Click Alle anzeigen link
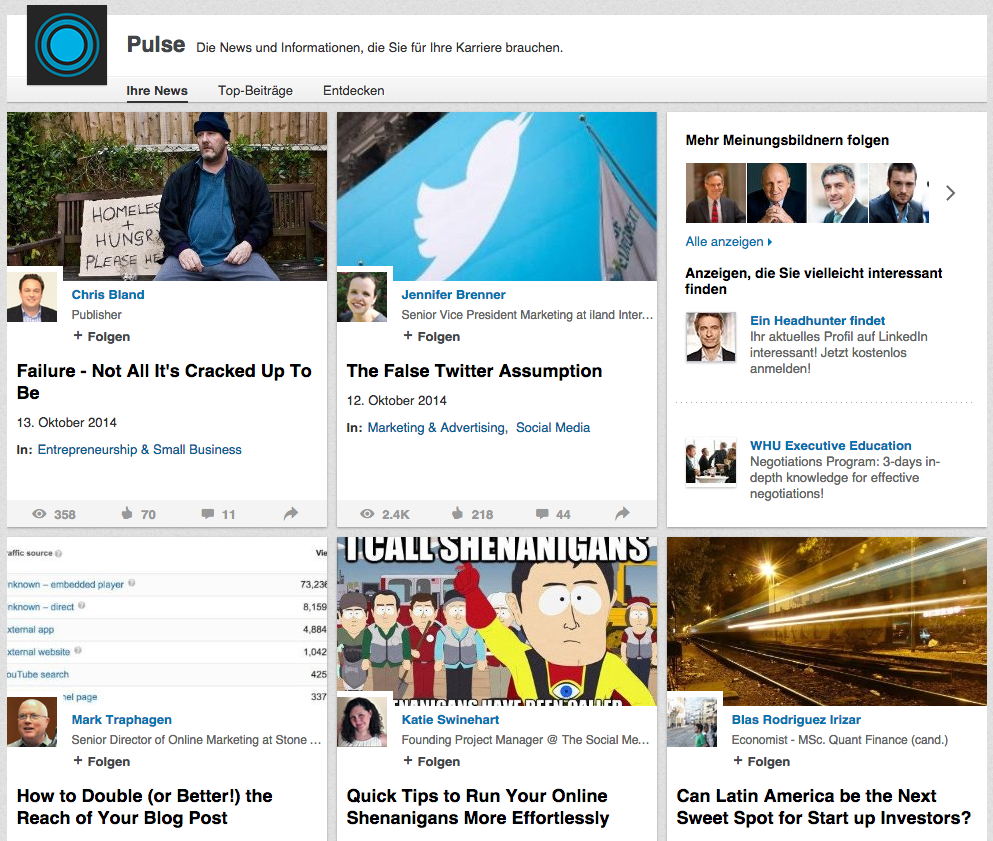This screenshot has width=993, height=841. coord(728,241)
